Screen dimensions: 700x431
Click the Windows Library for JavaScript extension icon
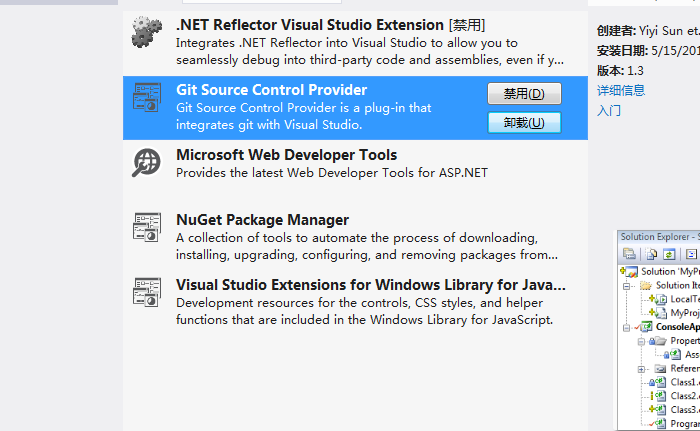pos(146,292)
